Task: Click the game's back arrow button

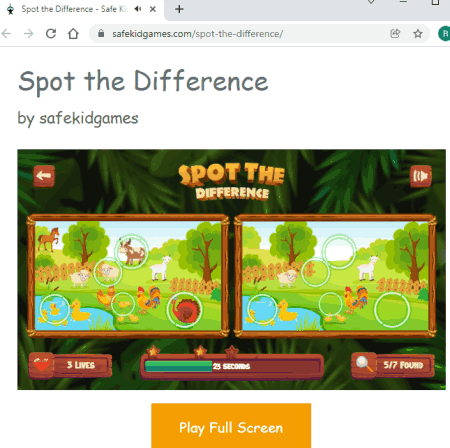Action: click(44, 176)
